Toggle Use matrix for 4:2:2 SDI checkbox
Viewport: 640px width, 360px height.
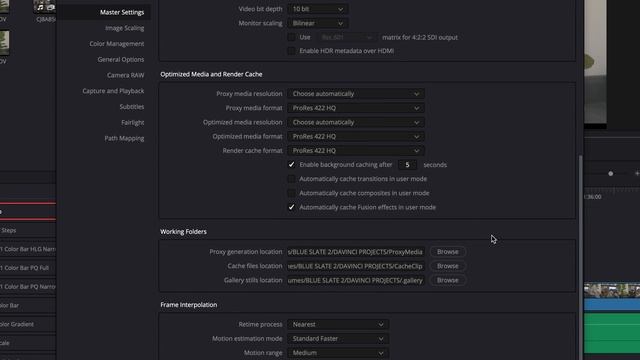point(291,37)
